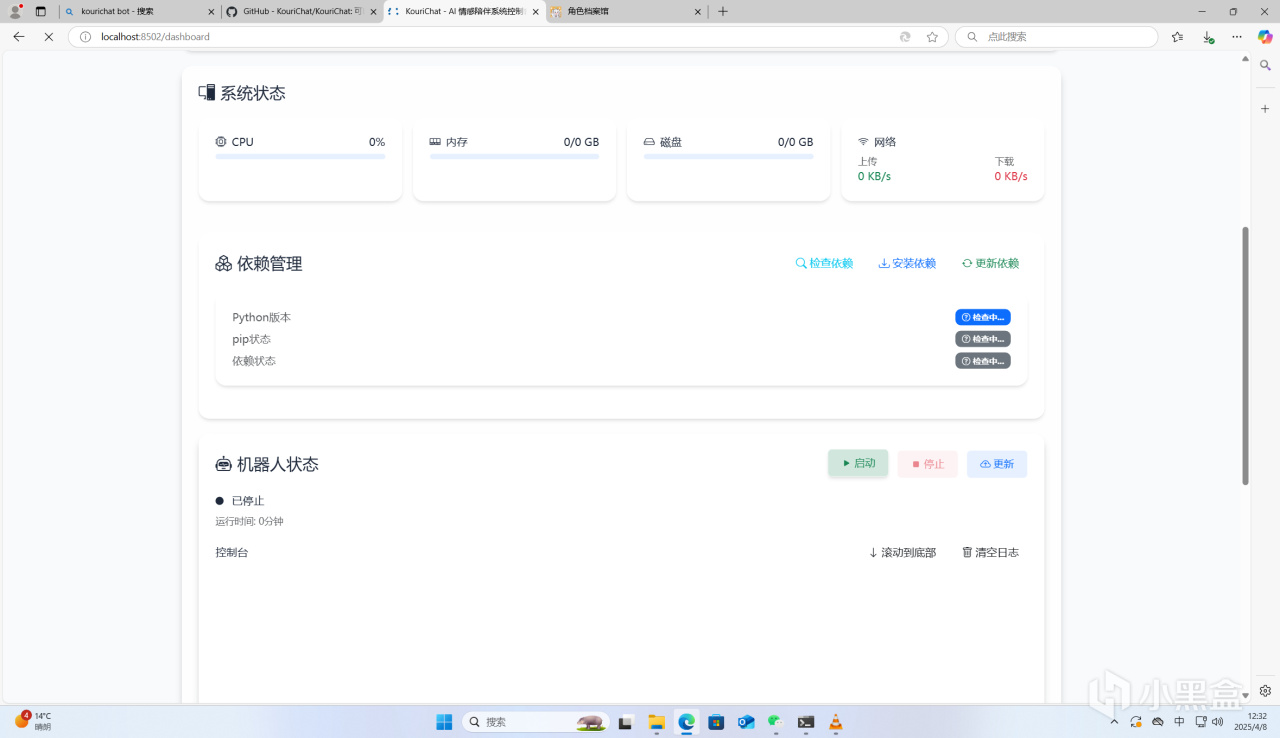
Task: Click the Microsoft Edge taskbar icon
Action: pyautogui.click(x=686, y=722)
